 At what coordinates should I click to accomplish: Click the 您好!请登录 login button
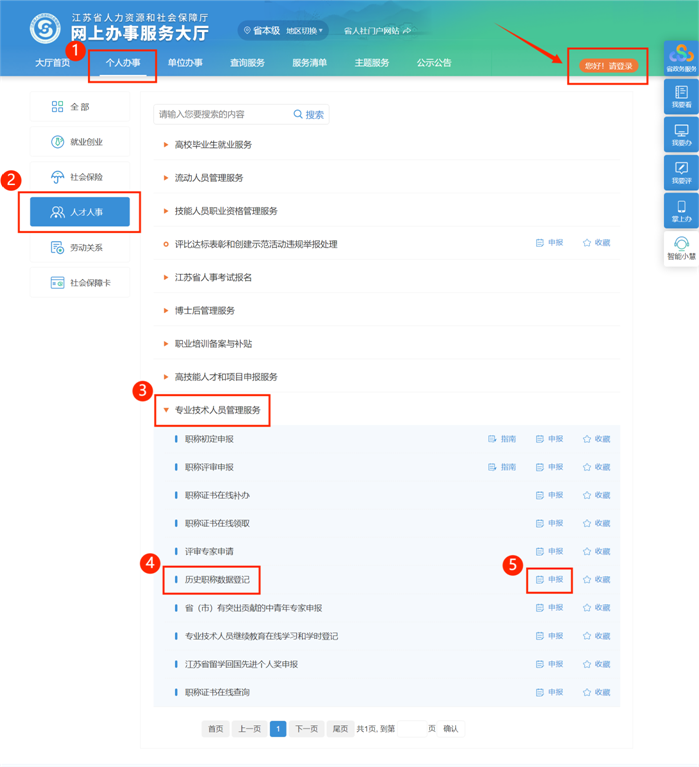tap(609, 66)
